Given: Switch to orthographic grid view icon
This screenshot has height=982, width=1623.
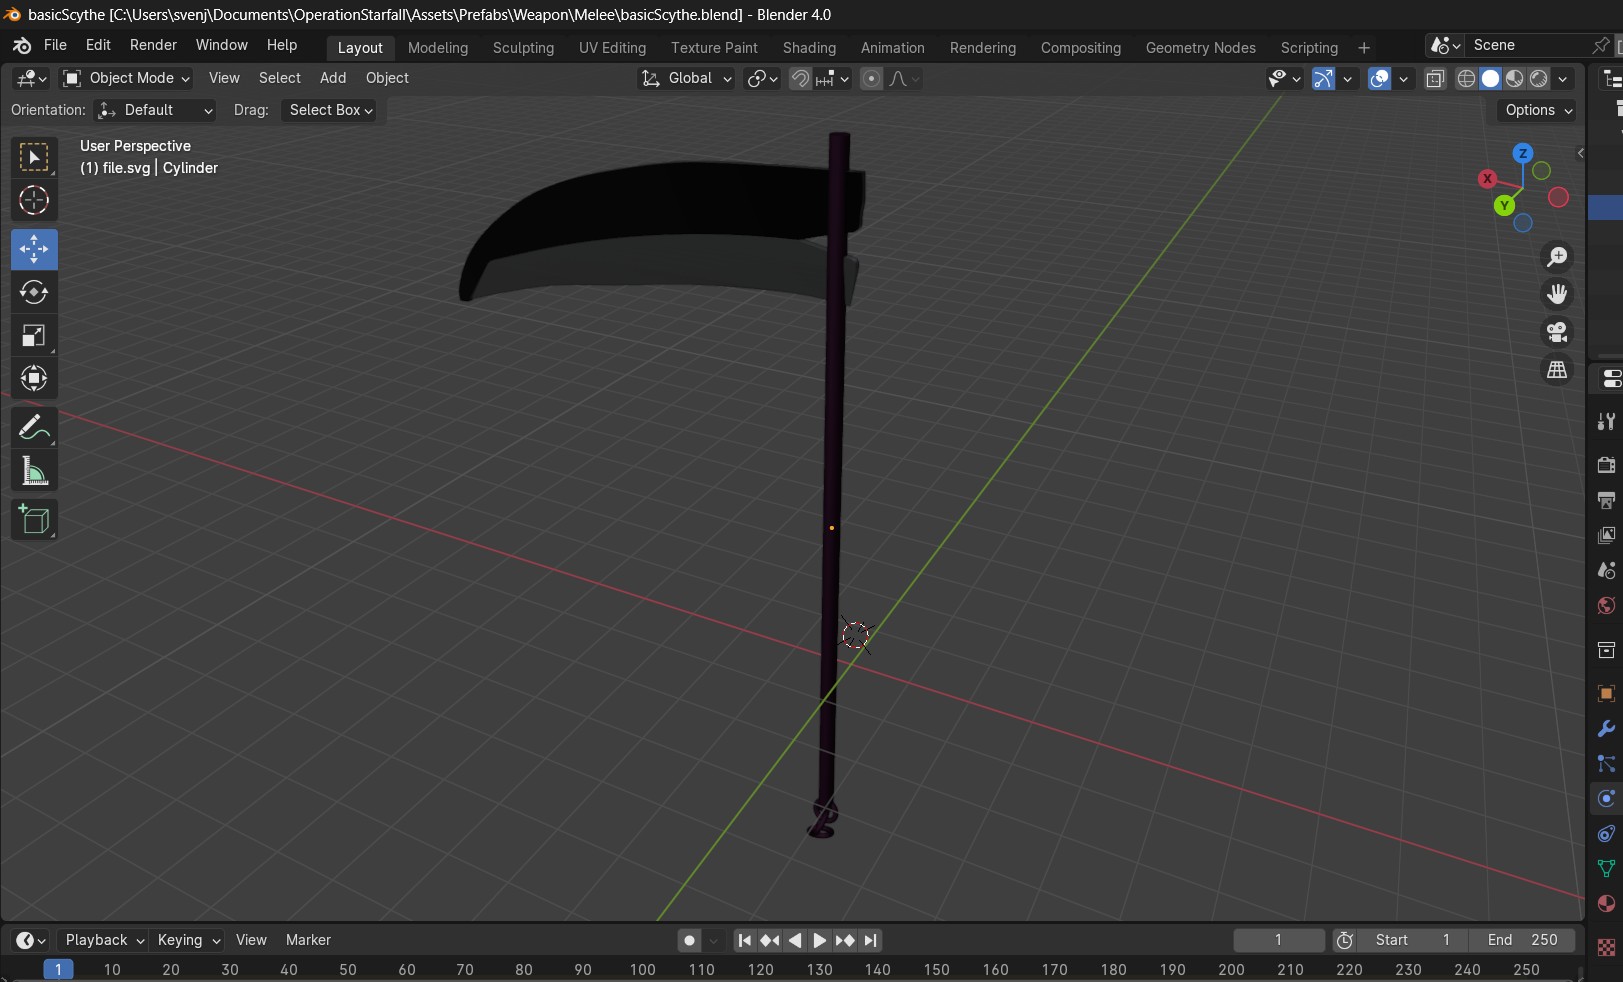Looking at the screenshot, I should [1557, 370].
